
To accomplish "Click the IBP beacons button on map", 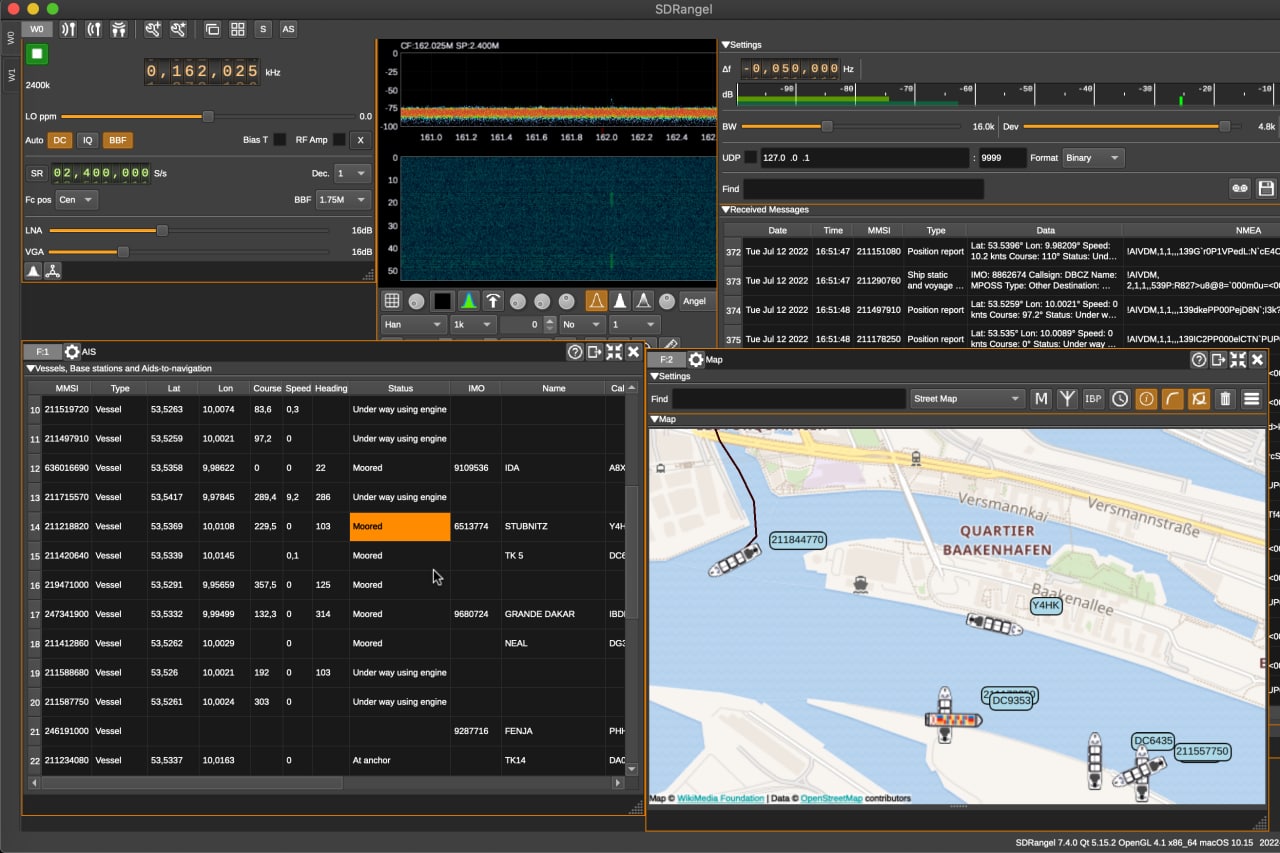I will click(1093, 399).
